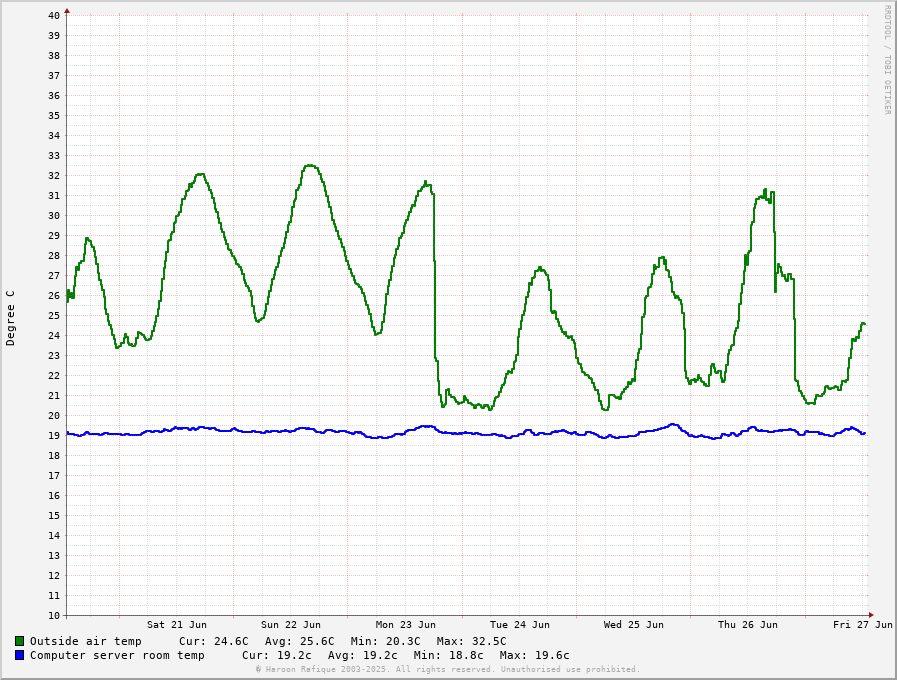Click the RRDTOOL / TOBI OETIKER watermark

point(886,60)
